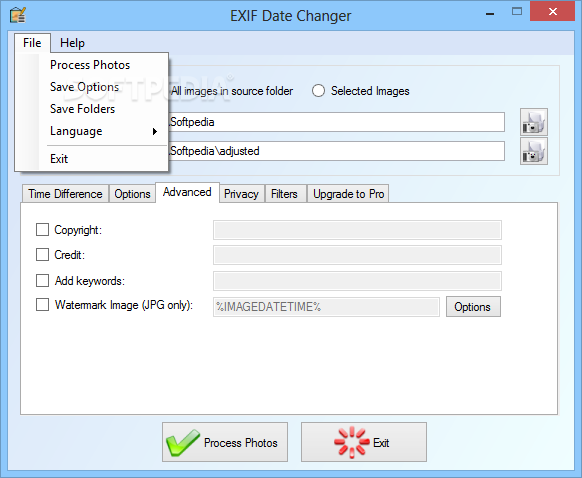Image resolution: width=582 pixels, height=478 pixels.
Task: Select Save Options menu entry
Action: 84,87
